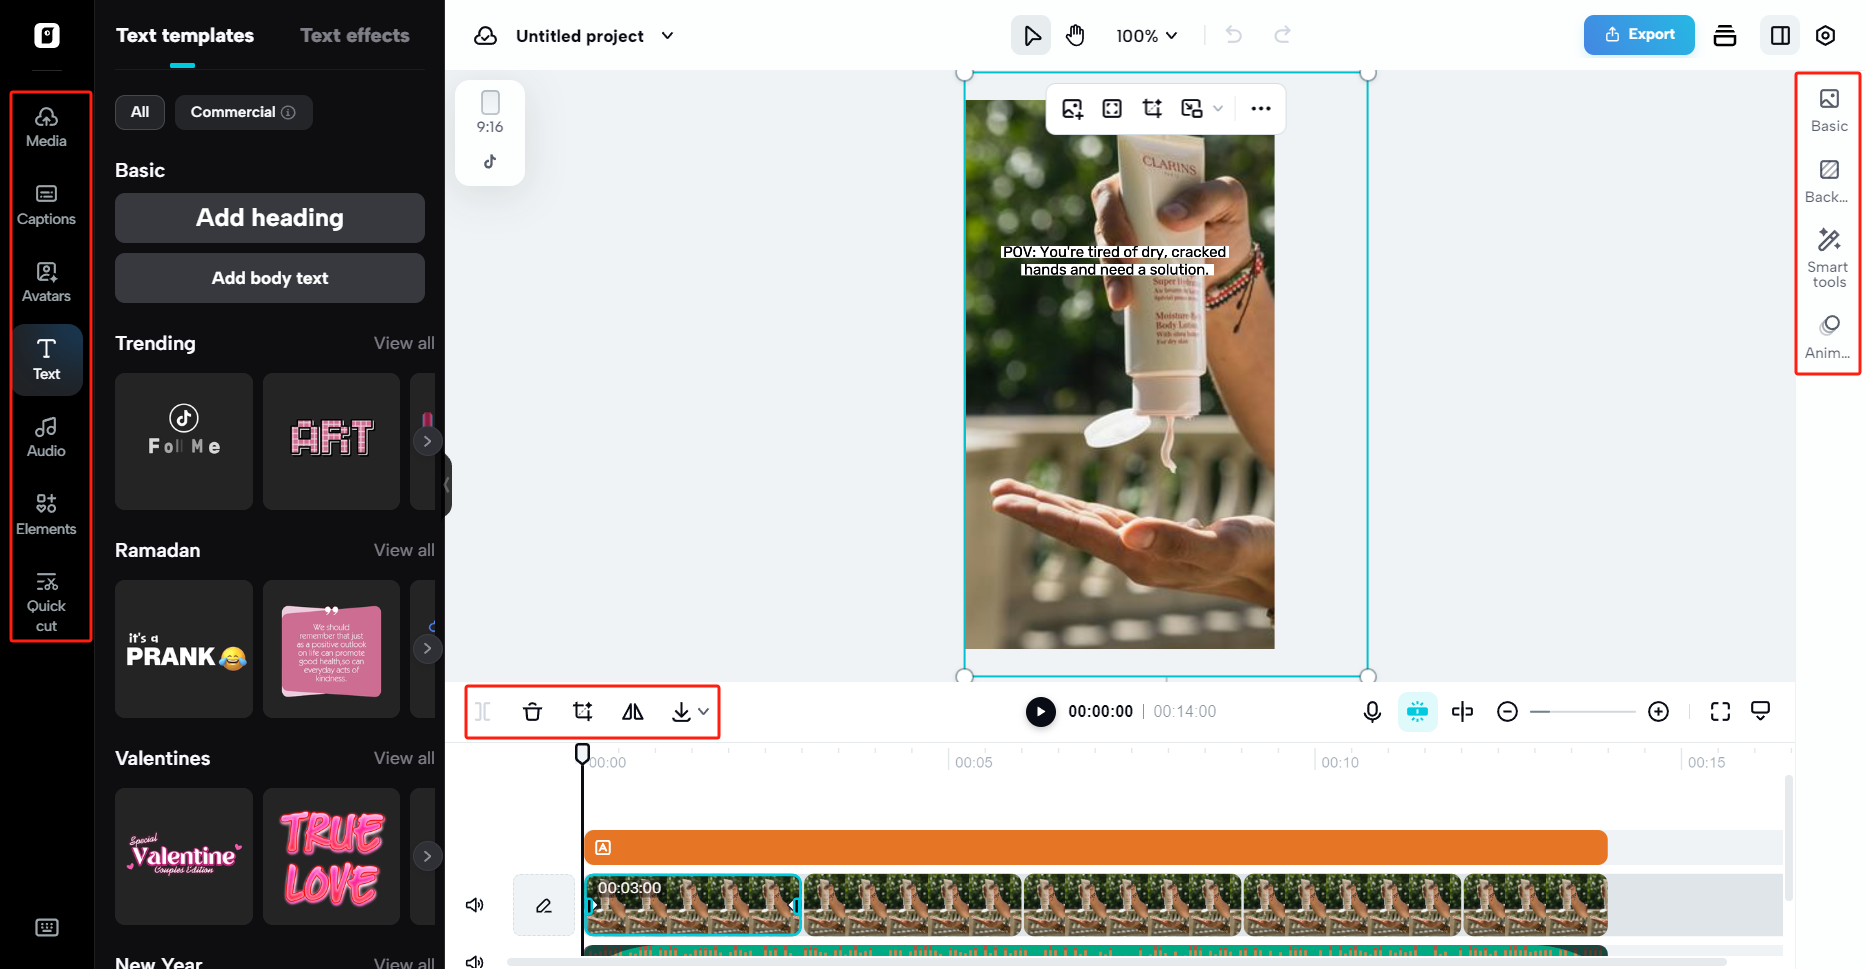Image resolution: width=1865 pixels, height=969 pixels.
Task: Switch to the Text effects tab
Action: pos(354,35)
